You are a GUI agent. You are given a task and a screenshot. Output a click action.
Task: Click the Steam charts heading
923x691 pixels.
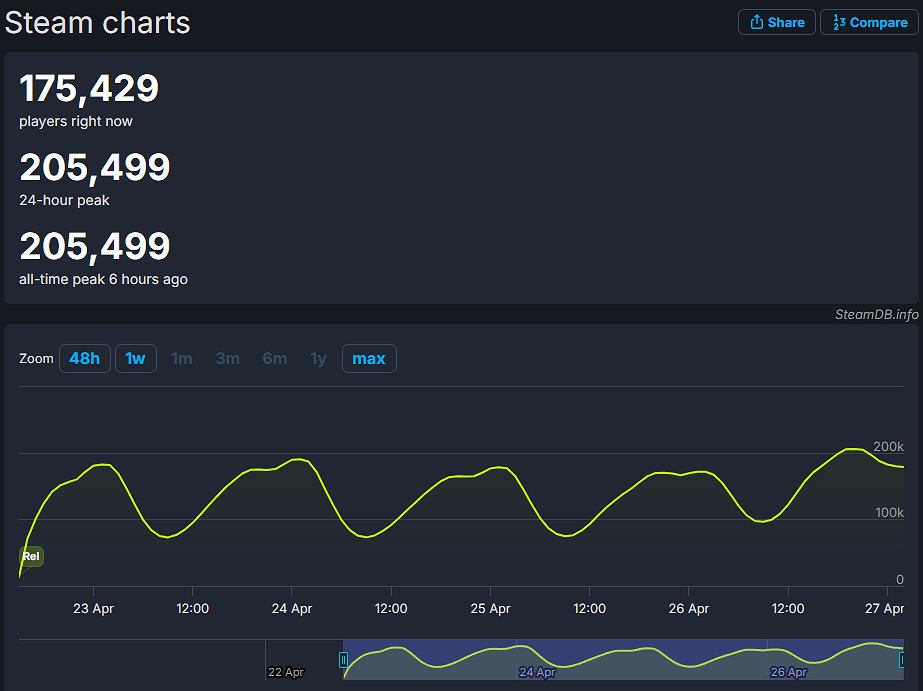97,22
